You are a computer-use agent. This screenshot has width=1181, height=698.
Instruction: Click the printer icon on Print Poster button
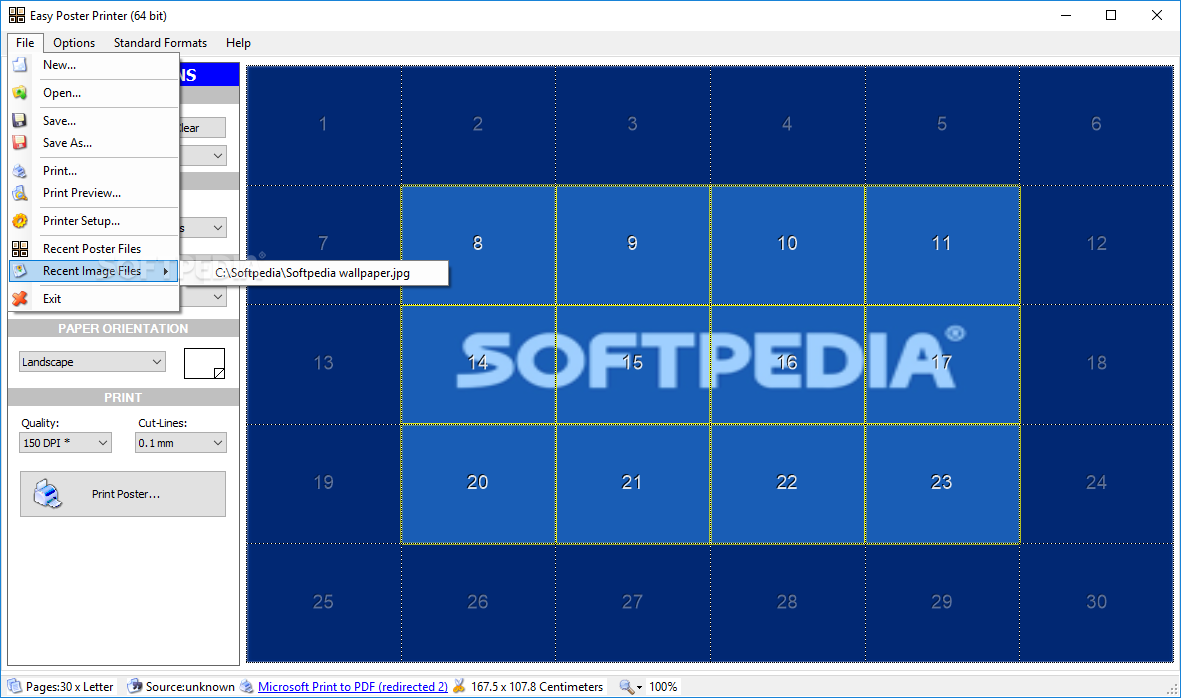[47, 494]
